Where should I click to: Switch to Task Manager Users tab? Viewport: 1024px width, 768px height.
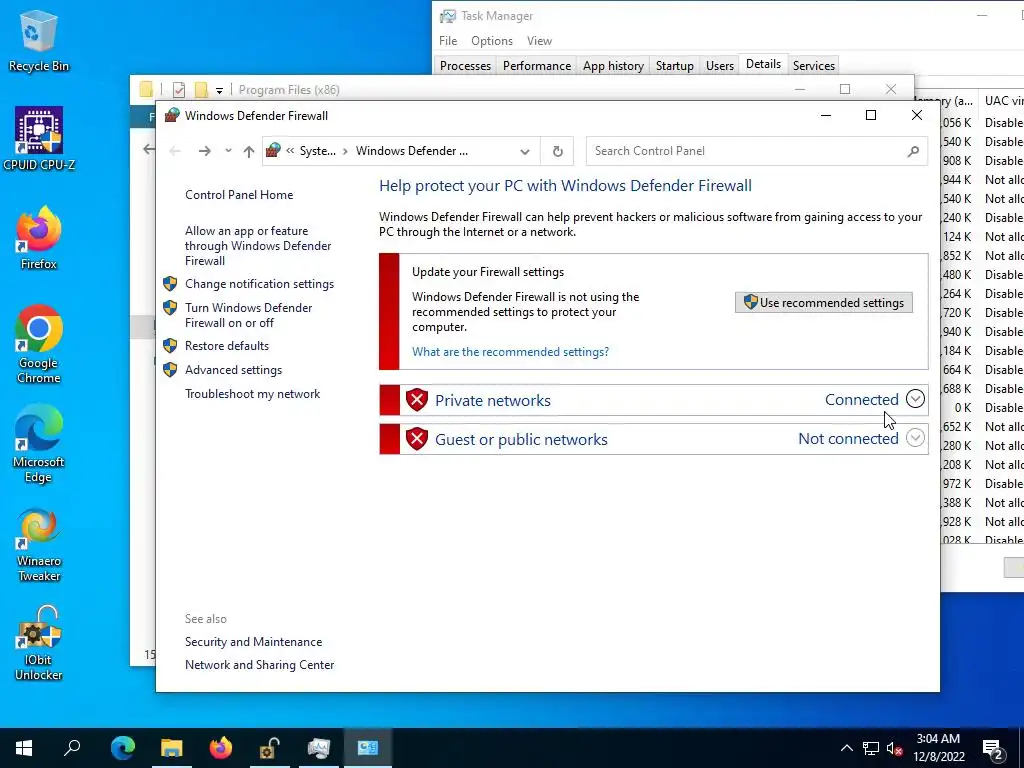[720, 65]
